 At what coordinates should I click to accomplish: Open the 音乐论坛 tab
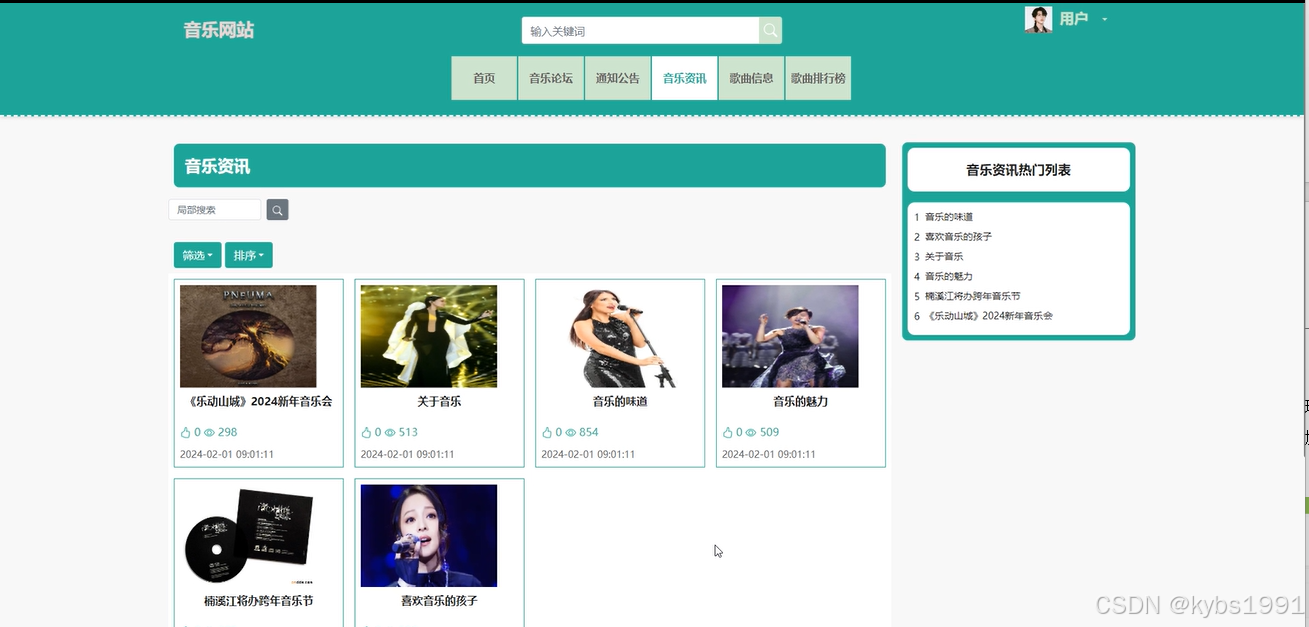[x=551, y=78]
